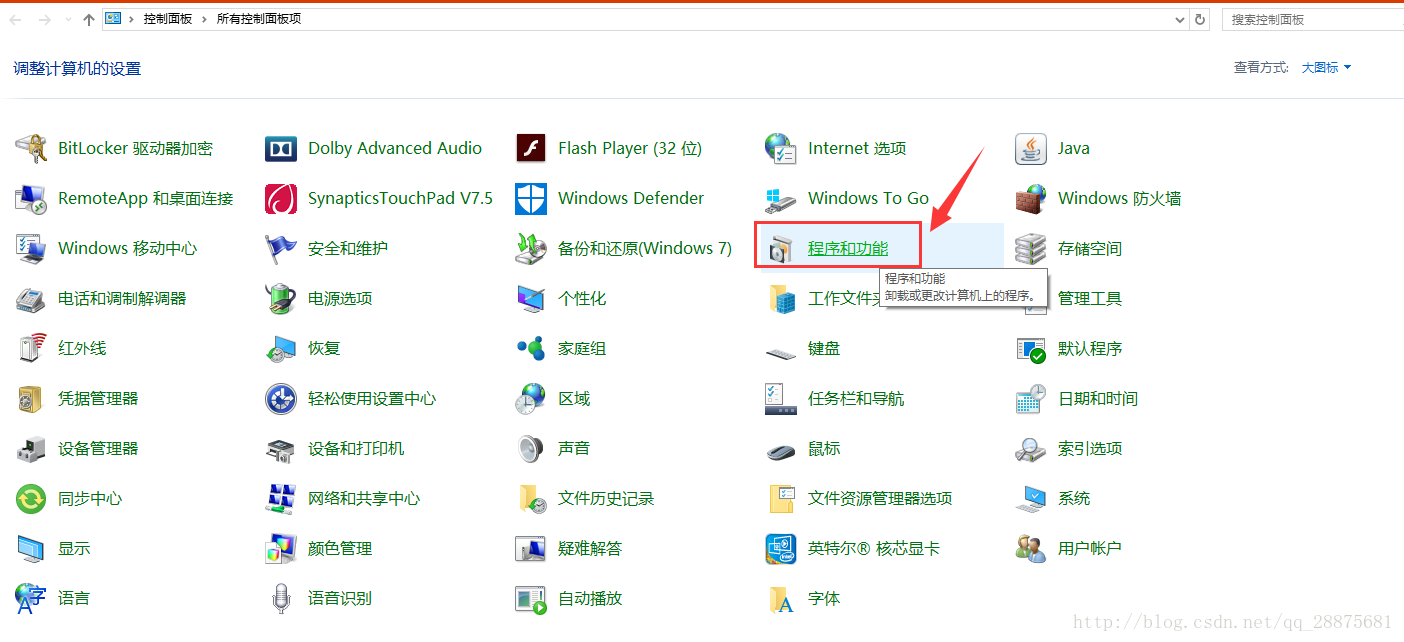Open the 网络和共享中心 link

[364, 498]
